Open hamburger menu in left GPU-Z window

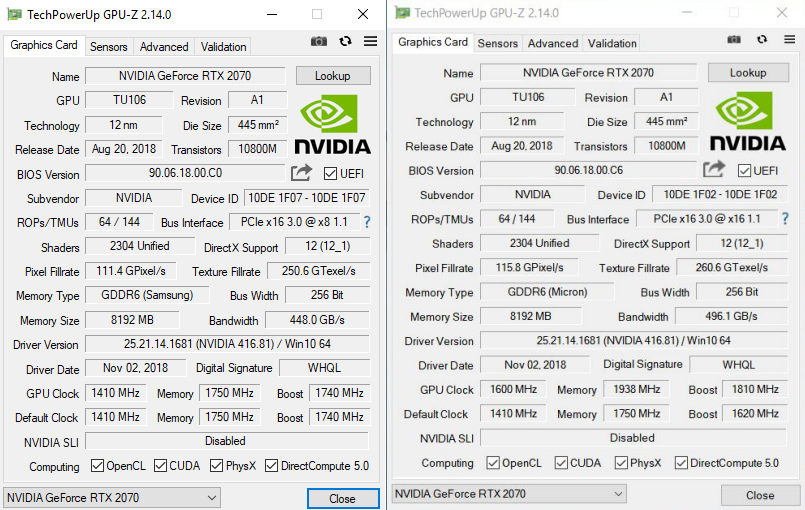(371, 41)
